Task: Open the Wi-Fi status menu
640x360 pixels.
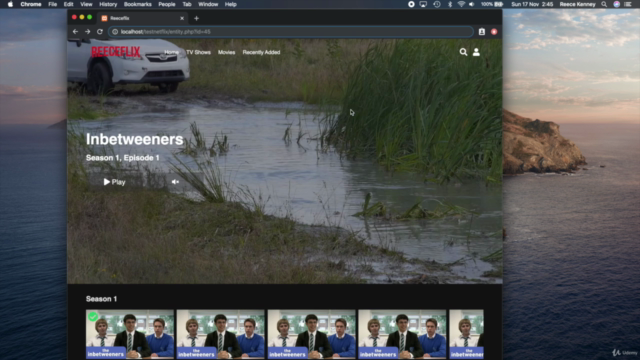Action: pos(461,4)
